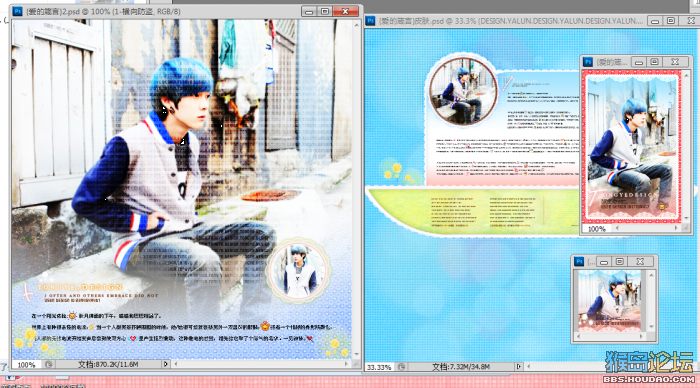Click the status icon beside the 100% zoom in 2.psd

[48, 364]
